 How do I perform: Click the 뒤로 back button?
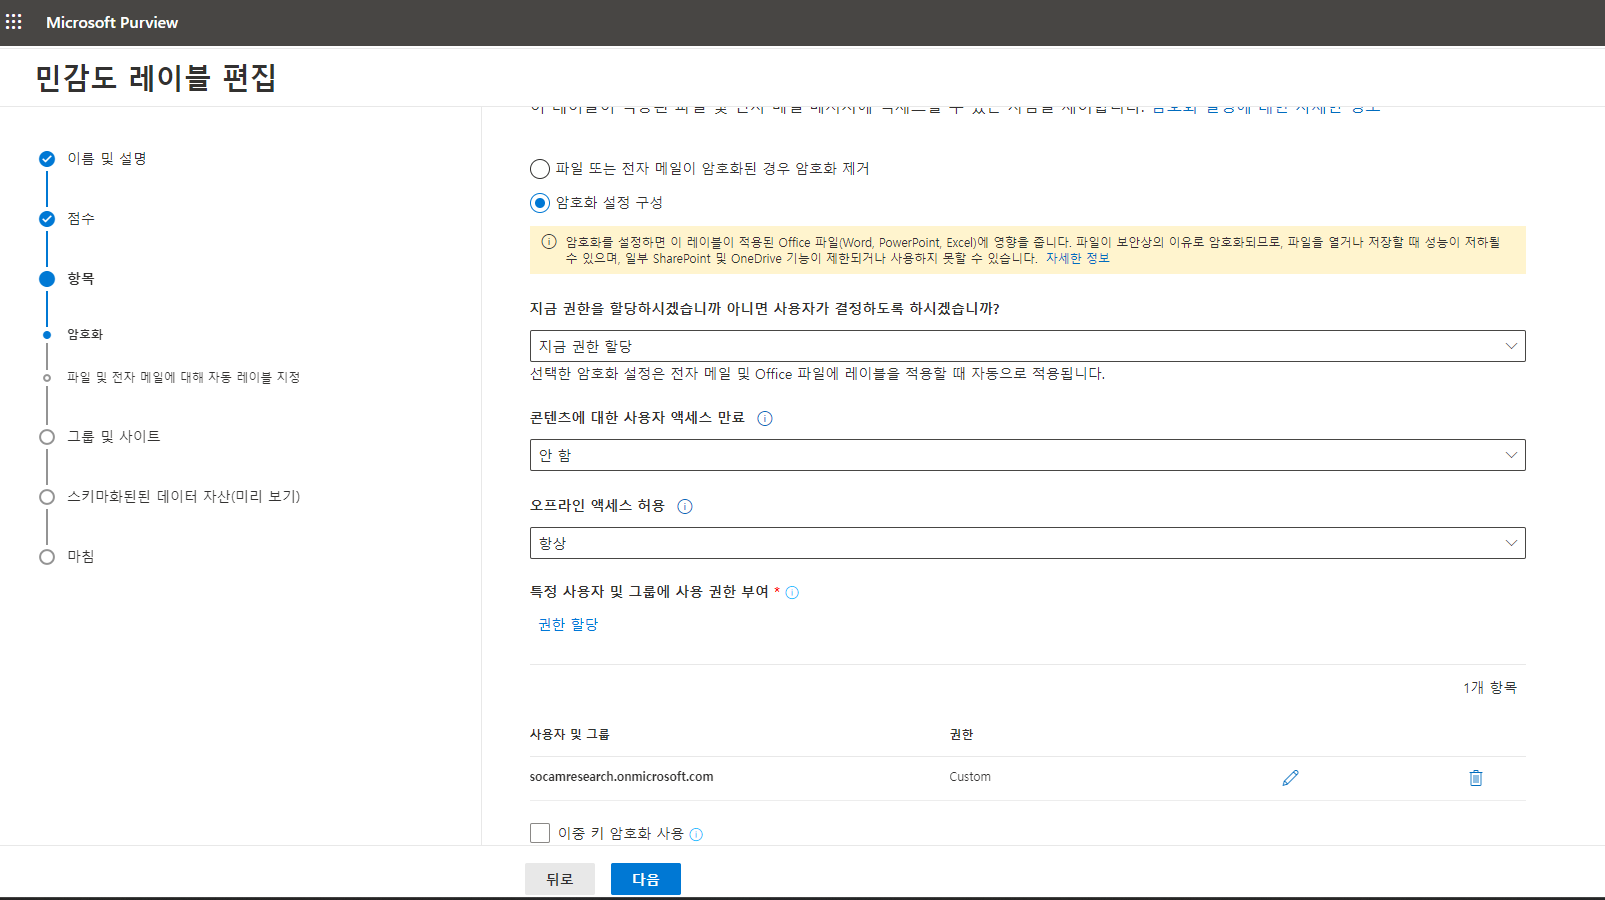(560, 879)
